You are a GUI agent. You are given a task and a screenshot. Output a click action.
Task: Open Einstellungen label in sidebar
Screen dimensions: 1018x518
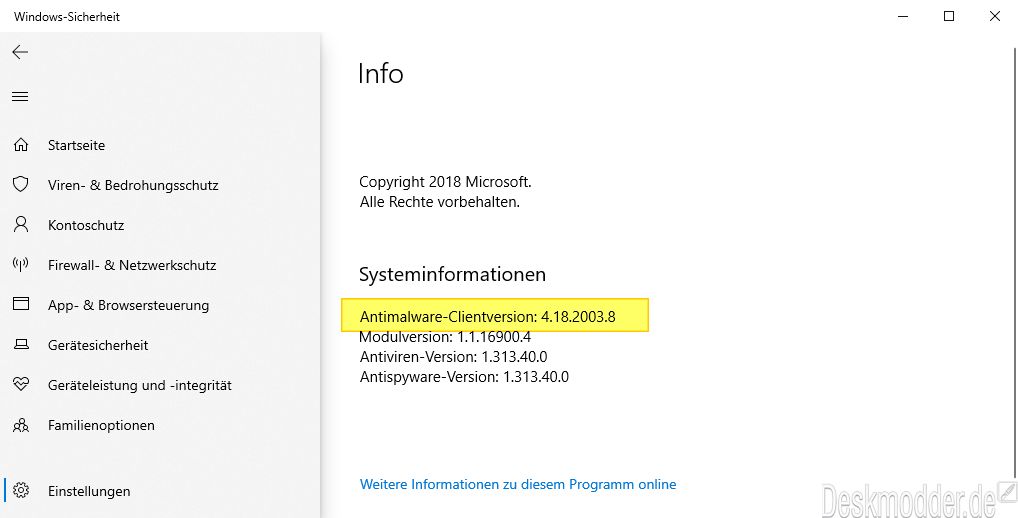pyautogui.click(x=89, y=491)
